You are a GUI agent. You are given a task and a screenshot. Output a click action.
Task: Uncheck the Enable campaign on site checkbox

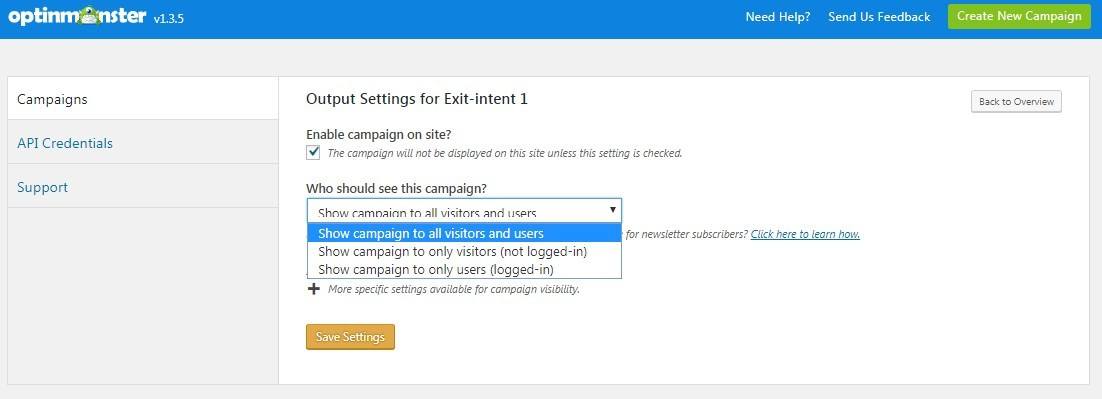(x=313, y=152)
